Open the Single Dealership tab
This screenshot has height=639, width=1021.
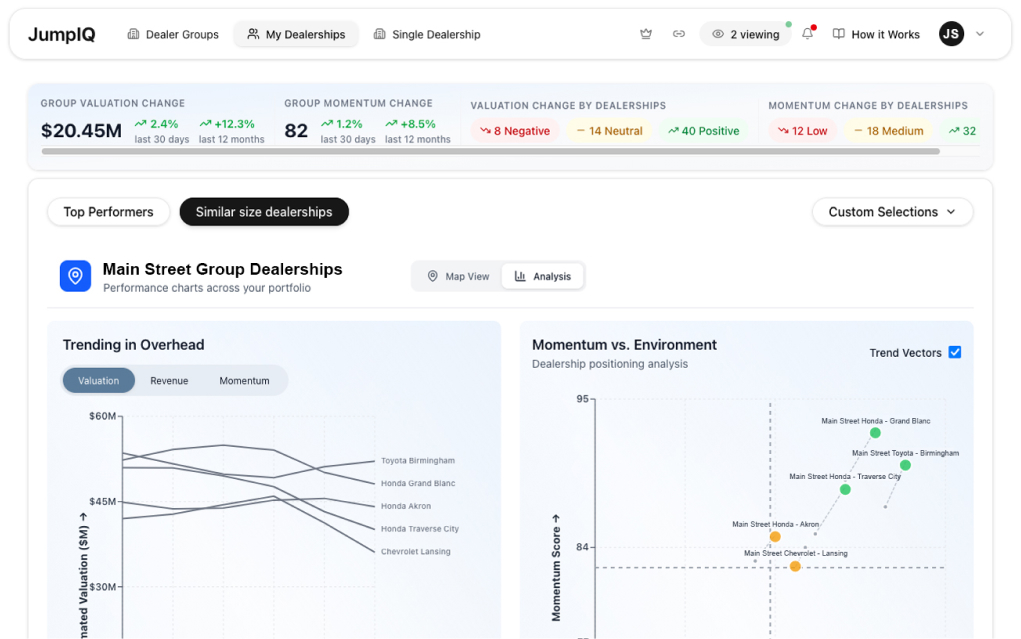coord(426,34)
